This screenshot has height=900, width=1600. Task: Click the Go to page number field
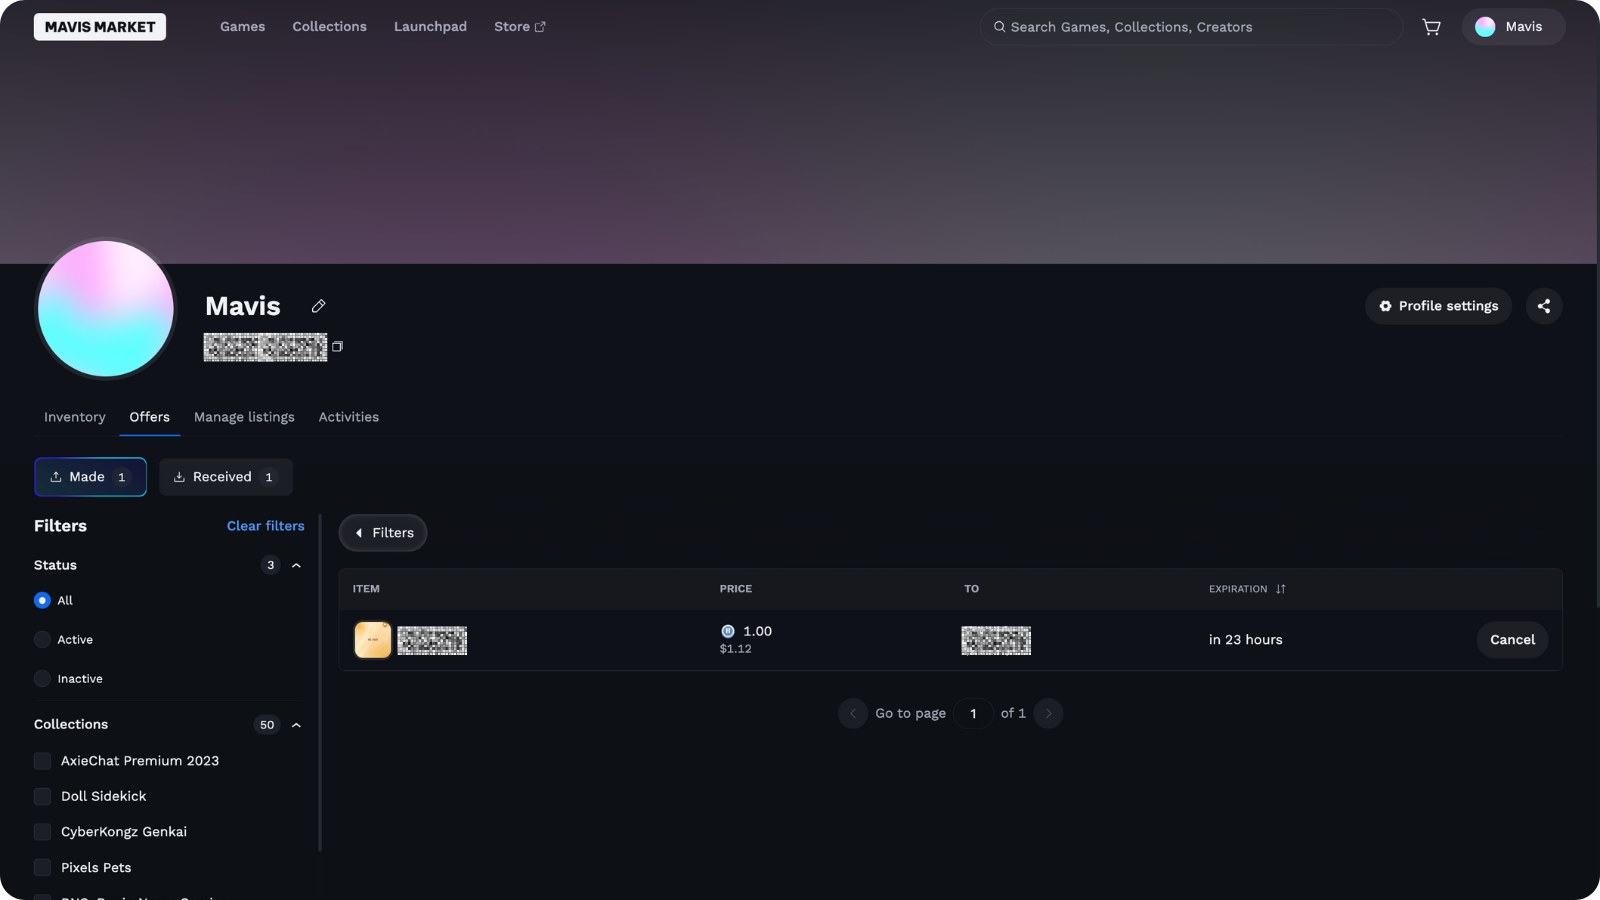click(x=973, y=713)
